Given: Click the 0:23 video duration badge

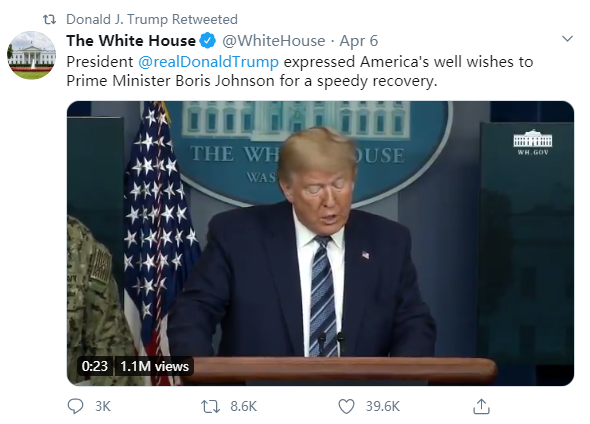Looking at the screenshot, I should coord(95,366).
